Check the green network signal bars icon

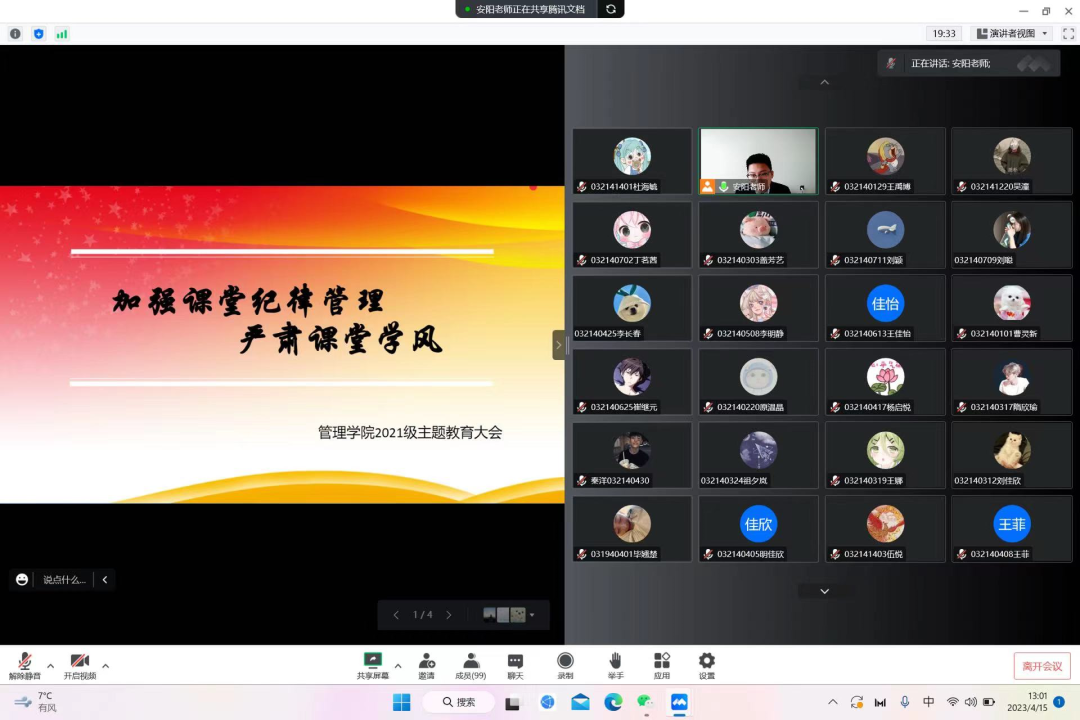click(62, 34)
